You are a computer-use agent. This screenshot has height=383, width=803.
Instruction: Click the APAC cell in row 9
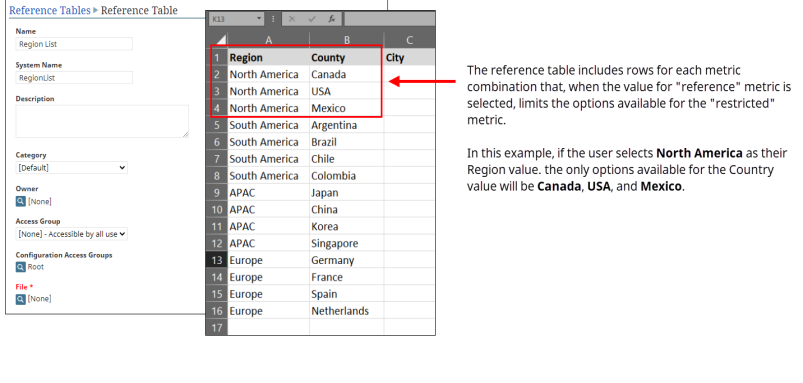(268, 193)
